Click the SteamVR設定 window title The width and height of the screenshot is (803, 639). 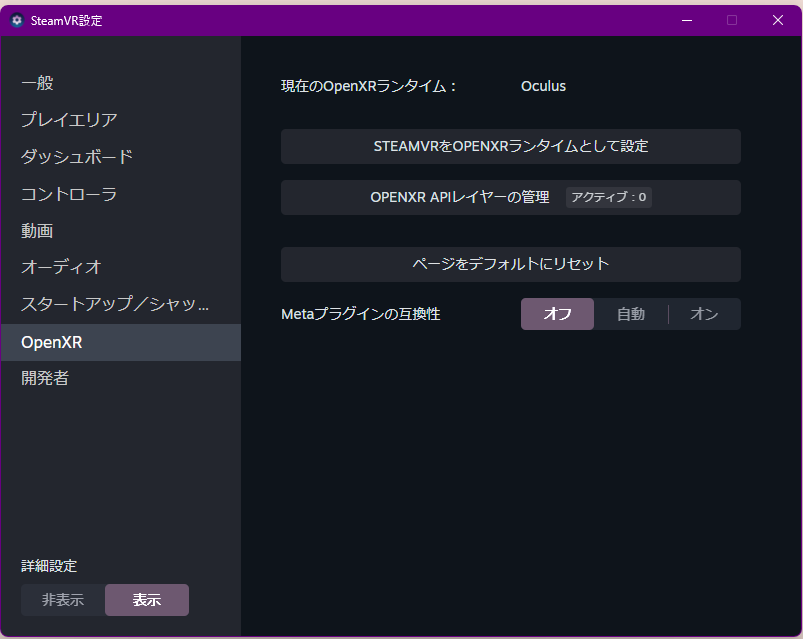(67, 20)
